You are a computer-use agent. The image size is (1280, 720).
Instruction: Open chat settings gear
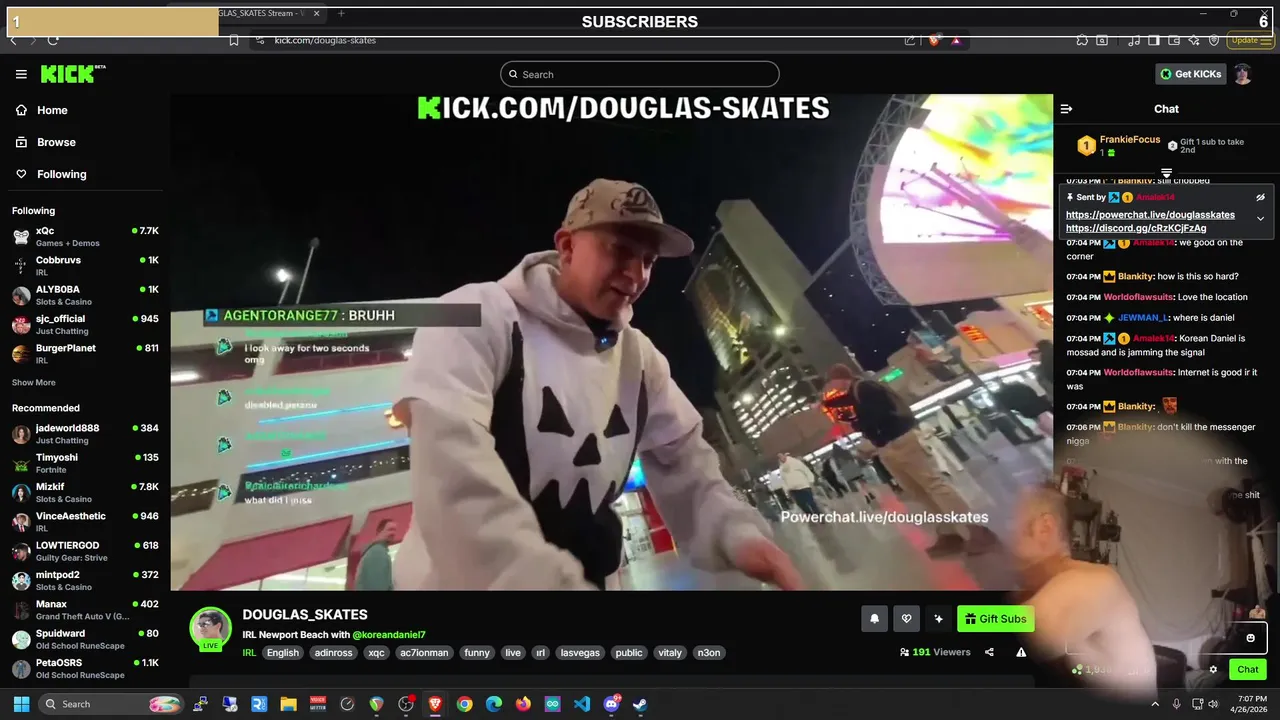pos(1213,670)
